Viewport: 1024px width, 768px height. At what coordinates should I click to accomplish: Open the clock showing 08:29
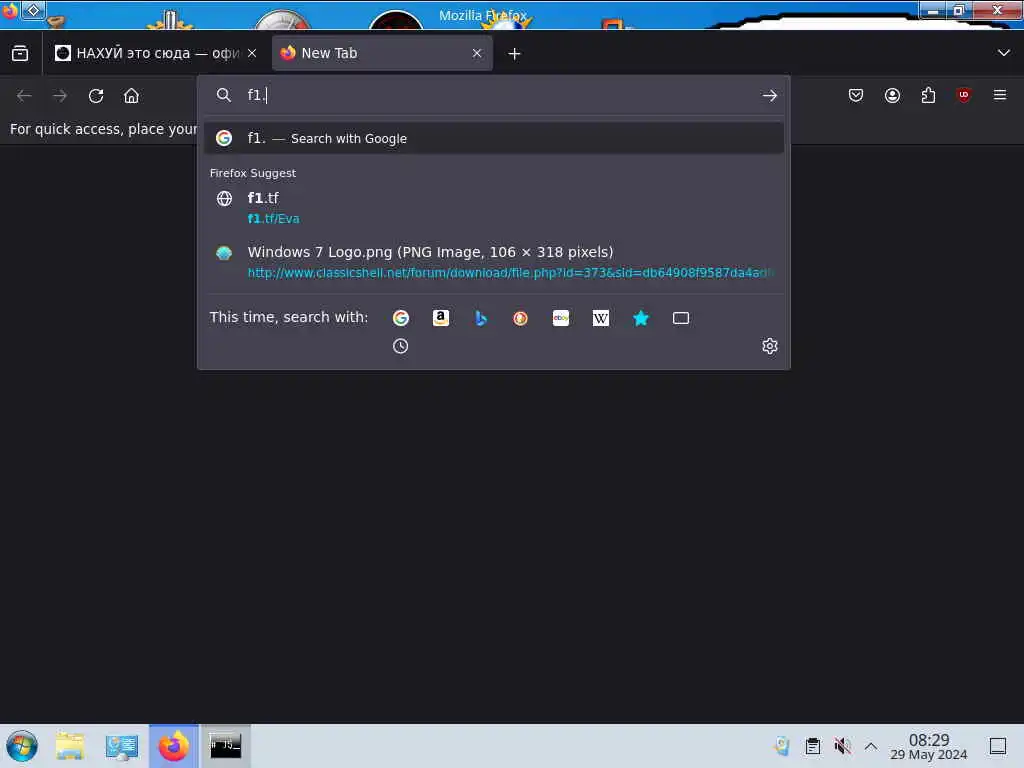click(x=929, y=747)
